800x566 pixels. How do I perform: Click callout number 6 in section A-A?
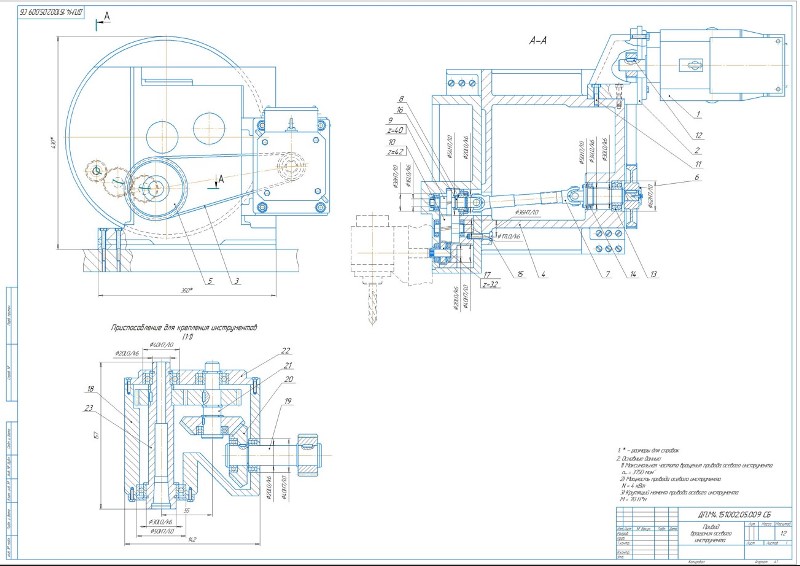(696, 178)
